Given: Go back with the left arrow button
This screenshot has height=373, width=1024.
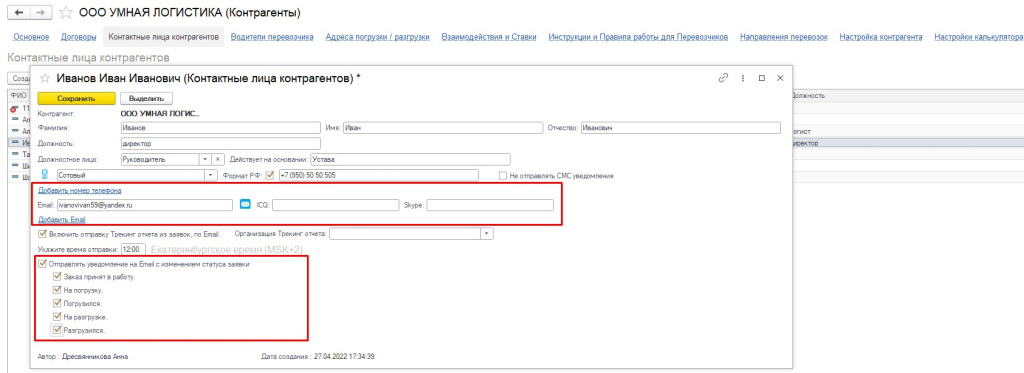Looking at the screenshot, I should pyautogui.click(x=20, y=12).
